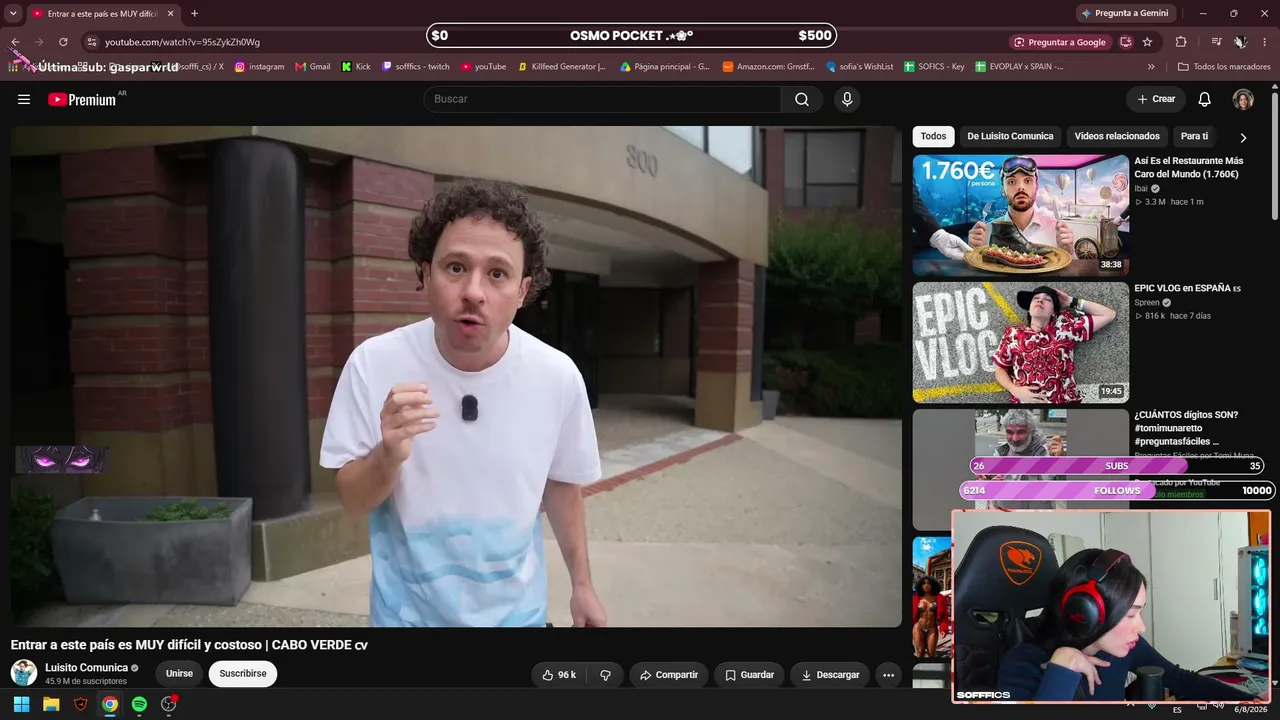This screenshot has height=720, width=1280.
Task: Show more filter chips with the right arrow
Action: (1243, 137)
